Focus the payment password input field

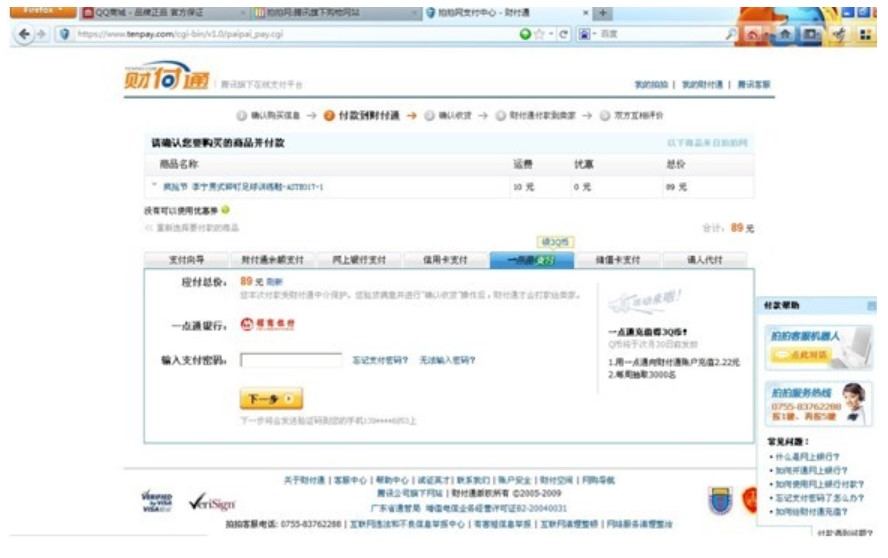[291, 360]
